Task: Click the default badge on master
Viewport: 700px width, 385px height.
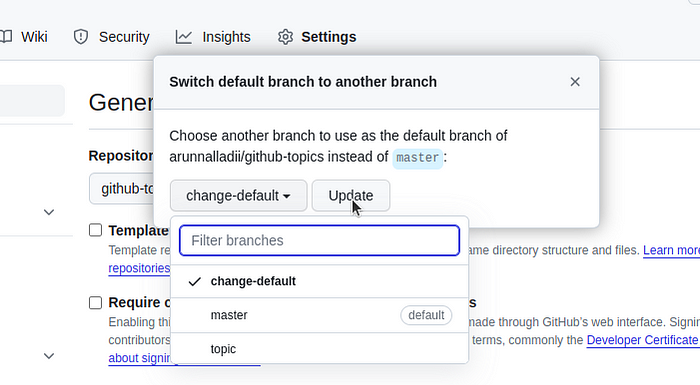Action: (x=426, y=315)
